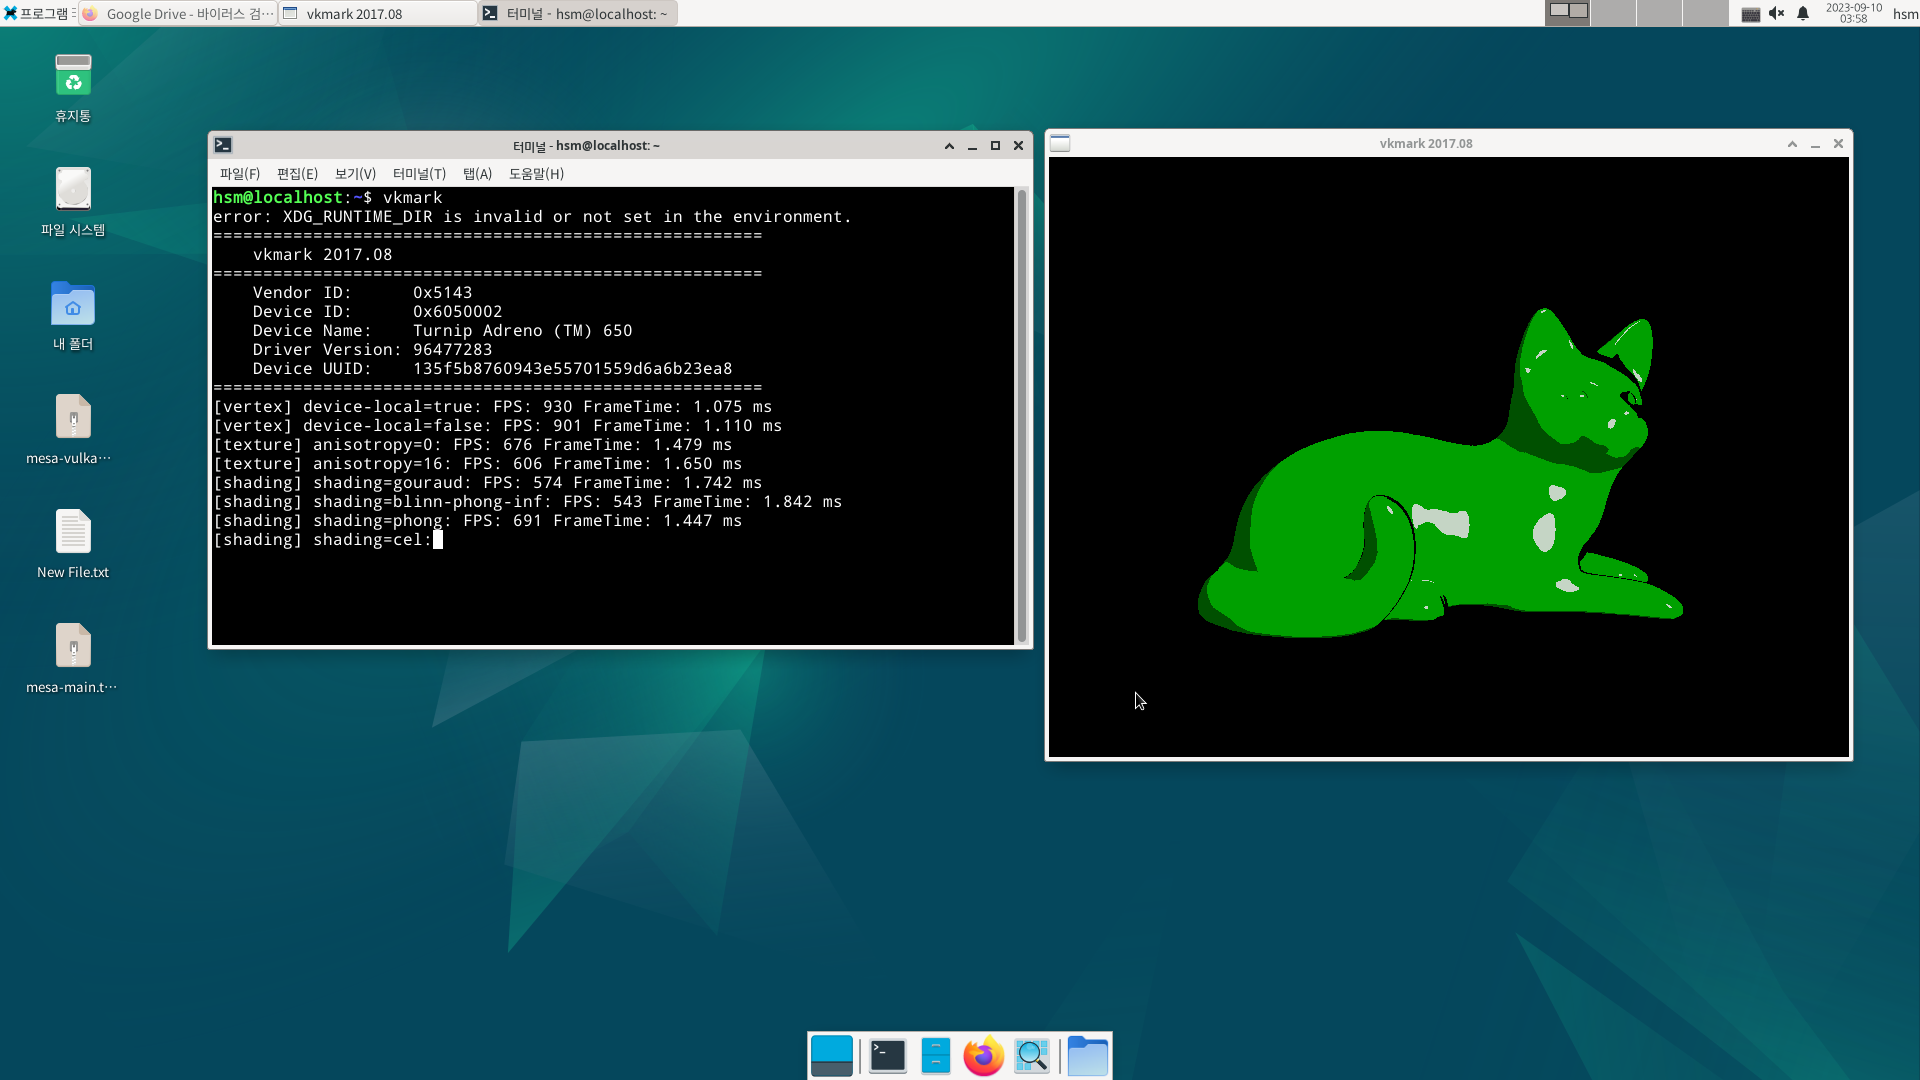Open a terminal from the dock
The width and height of the screenshot is (1920, 1080).
[887, 1055]
